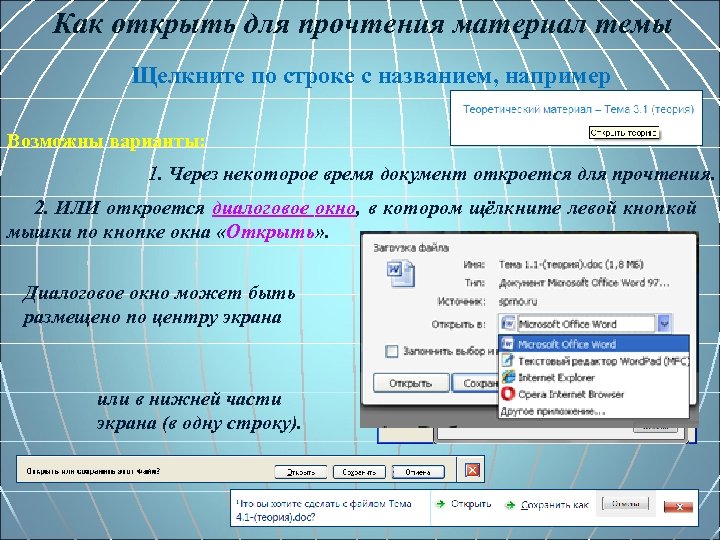Open link 'Теоретический материал – Тема 3.1 (теория)'
Image resolution: width=720 pixels, height=540 pixels.
coord(578,109)
